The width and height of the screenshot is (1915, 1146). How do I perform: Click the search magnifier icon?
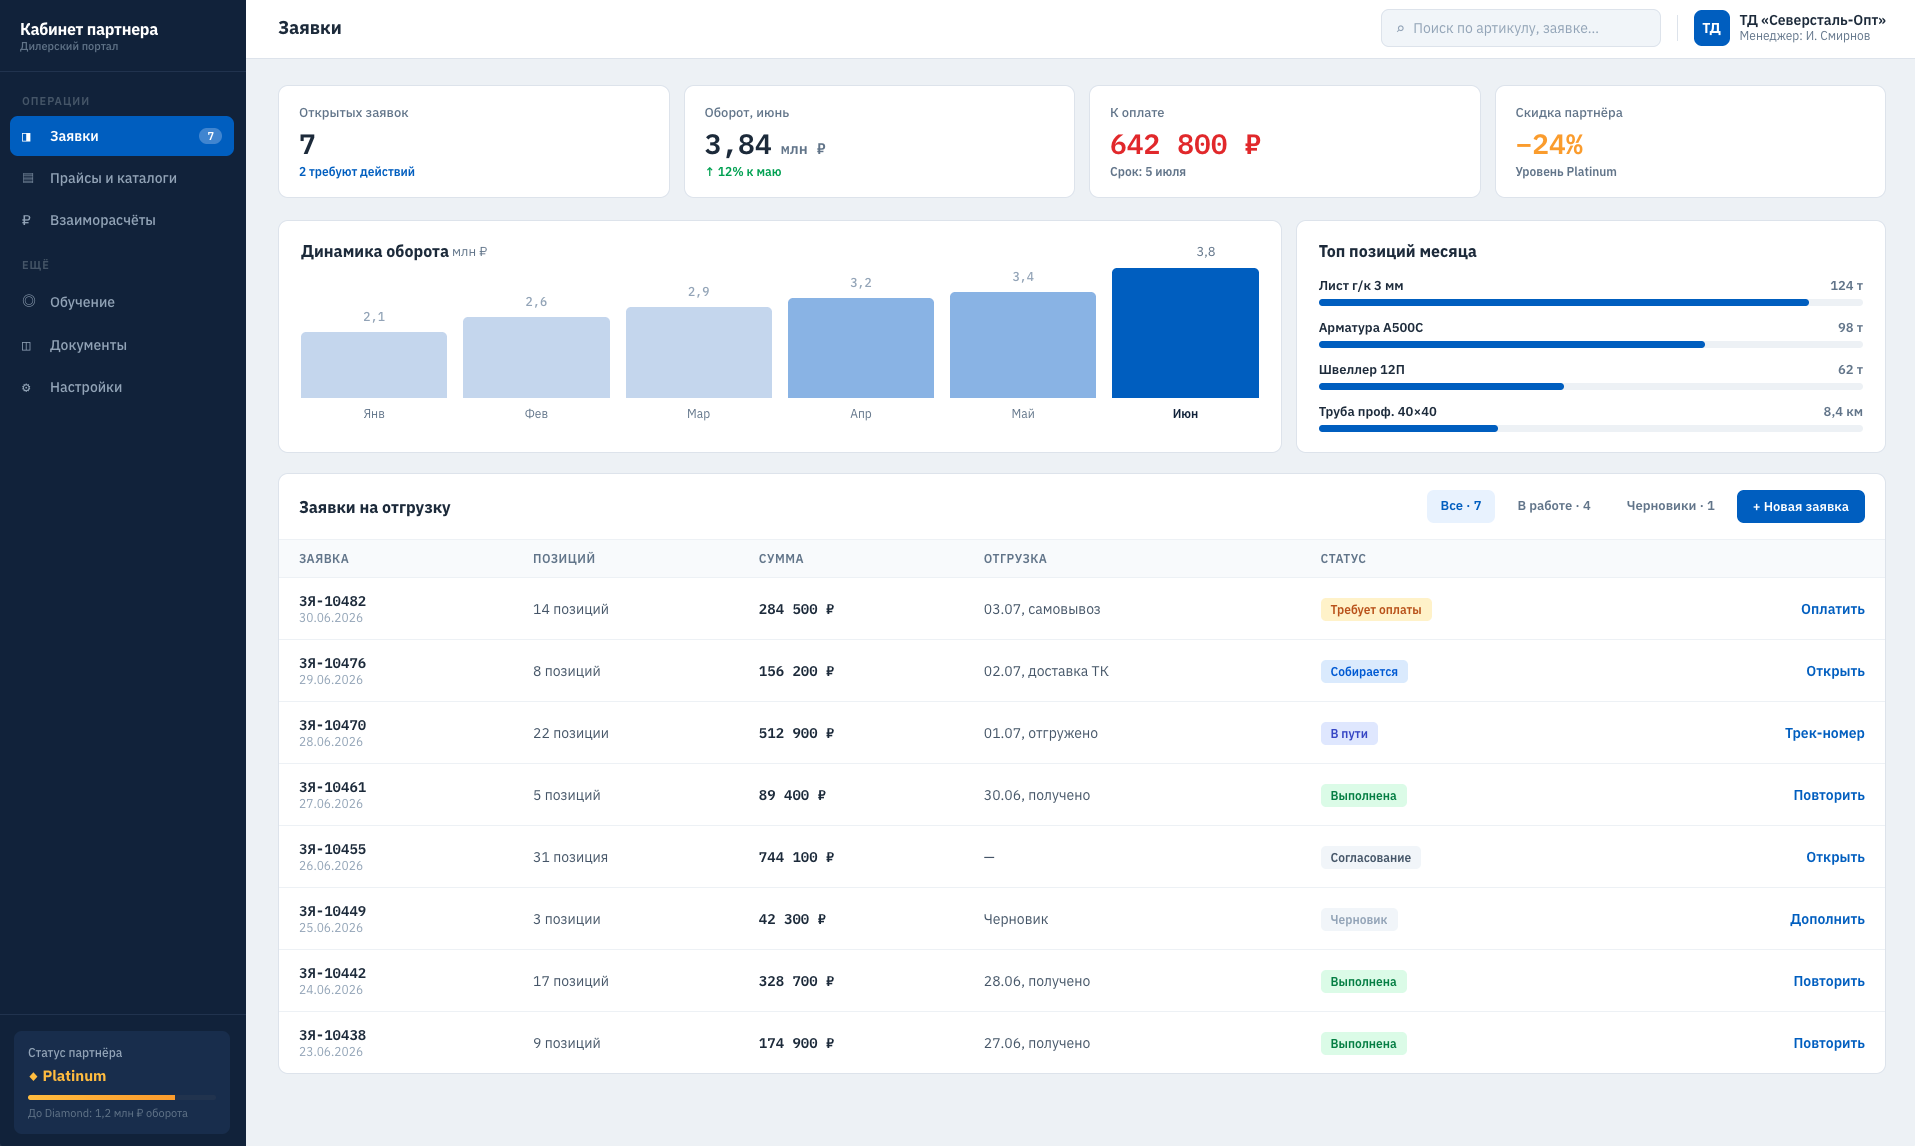(1400, 29)
